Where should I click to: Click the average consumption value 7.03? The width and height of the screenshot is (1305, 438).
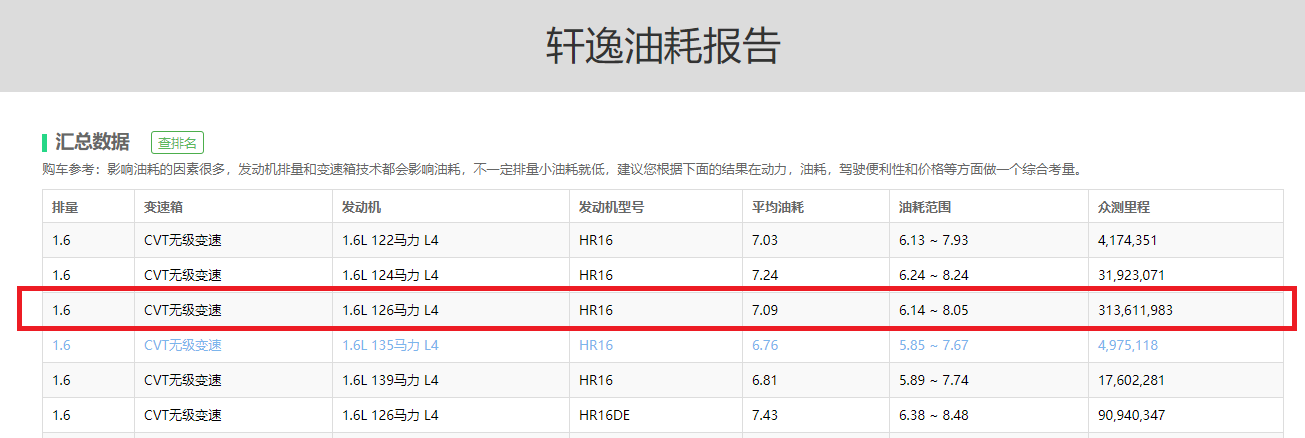[765, 240]
